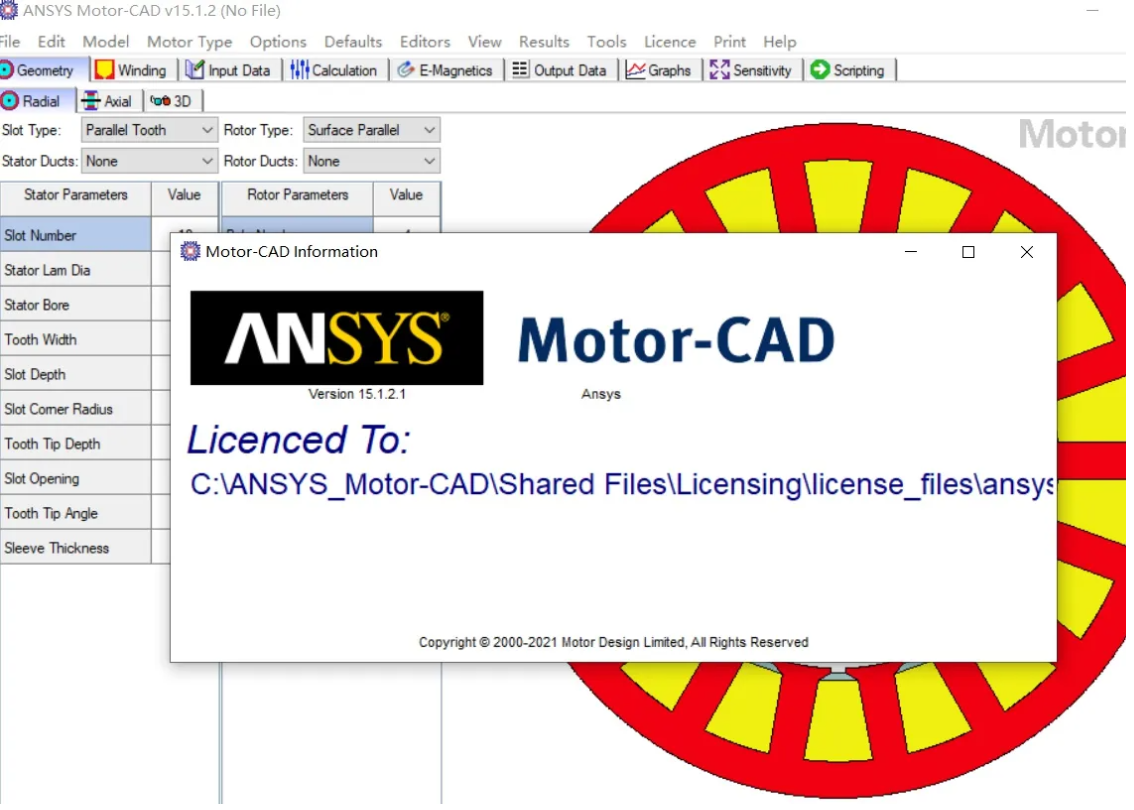The width and height of the screenshot is (1134, 810).
Task: Click the ANSYS logo in the dialog
Action: click(335, 337)
